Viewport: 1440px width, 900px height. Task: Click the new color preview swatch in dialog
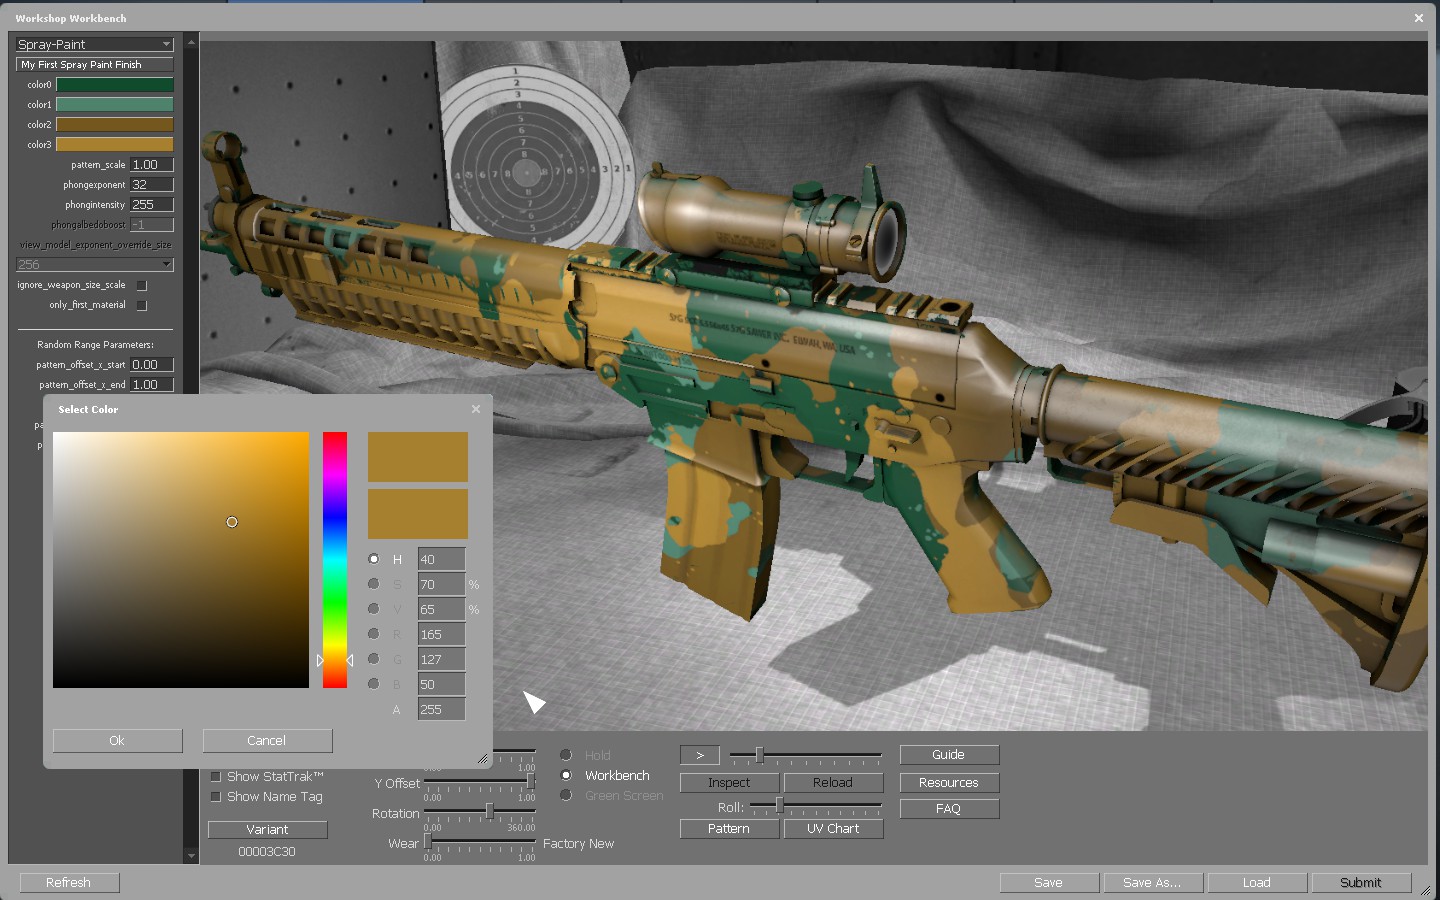click(x=418, y=457)
